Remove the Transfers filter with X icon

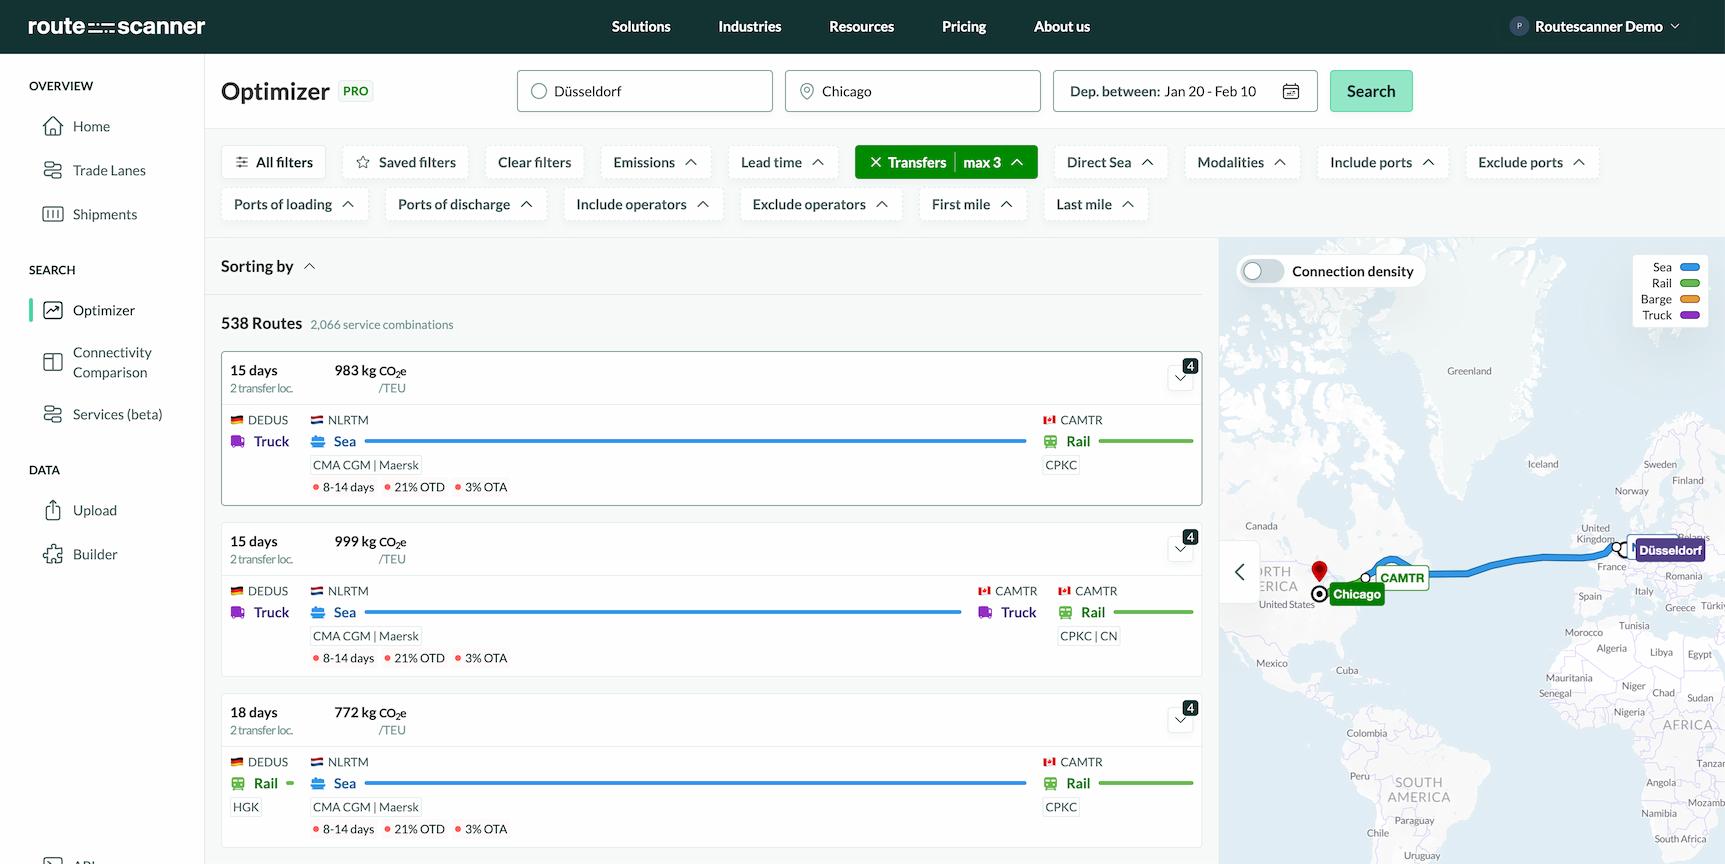[875, 162]
